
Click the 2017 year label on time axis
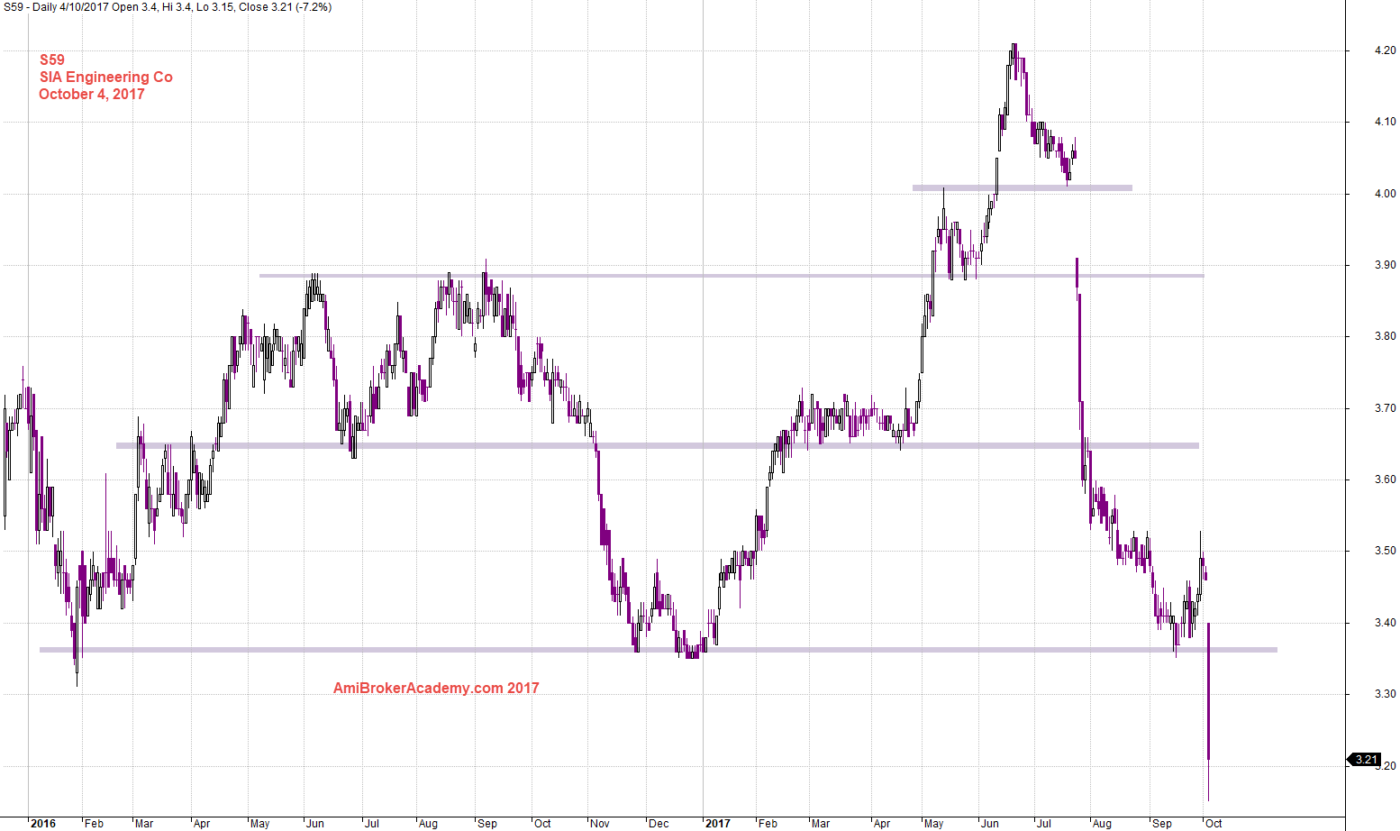pyautogui.click(x=718, y=824)
